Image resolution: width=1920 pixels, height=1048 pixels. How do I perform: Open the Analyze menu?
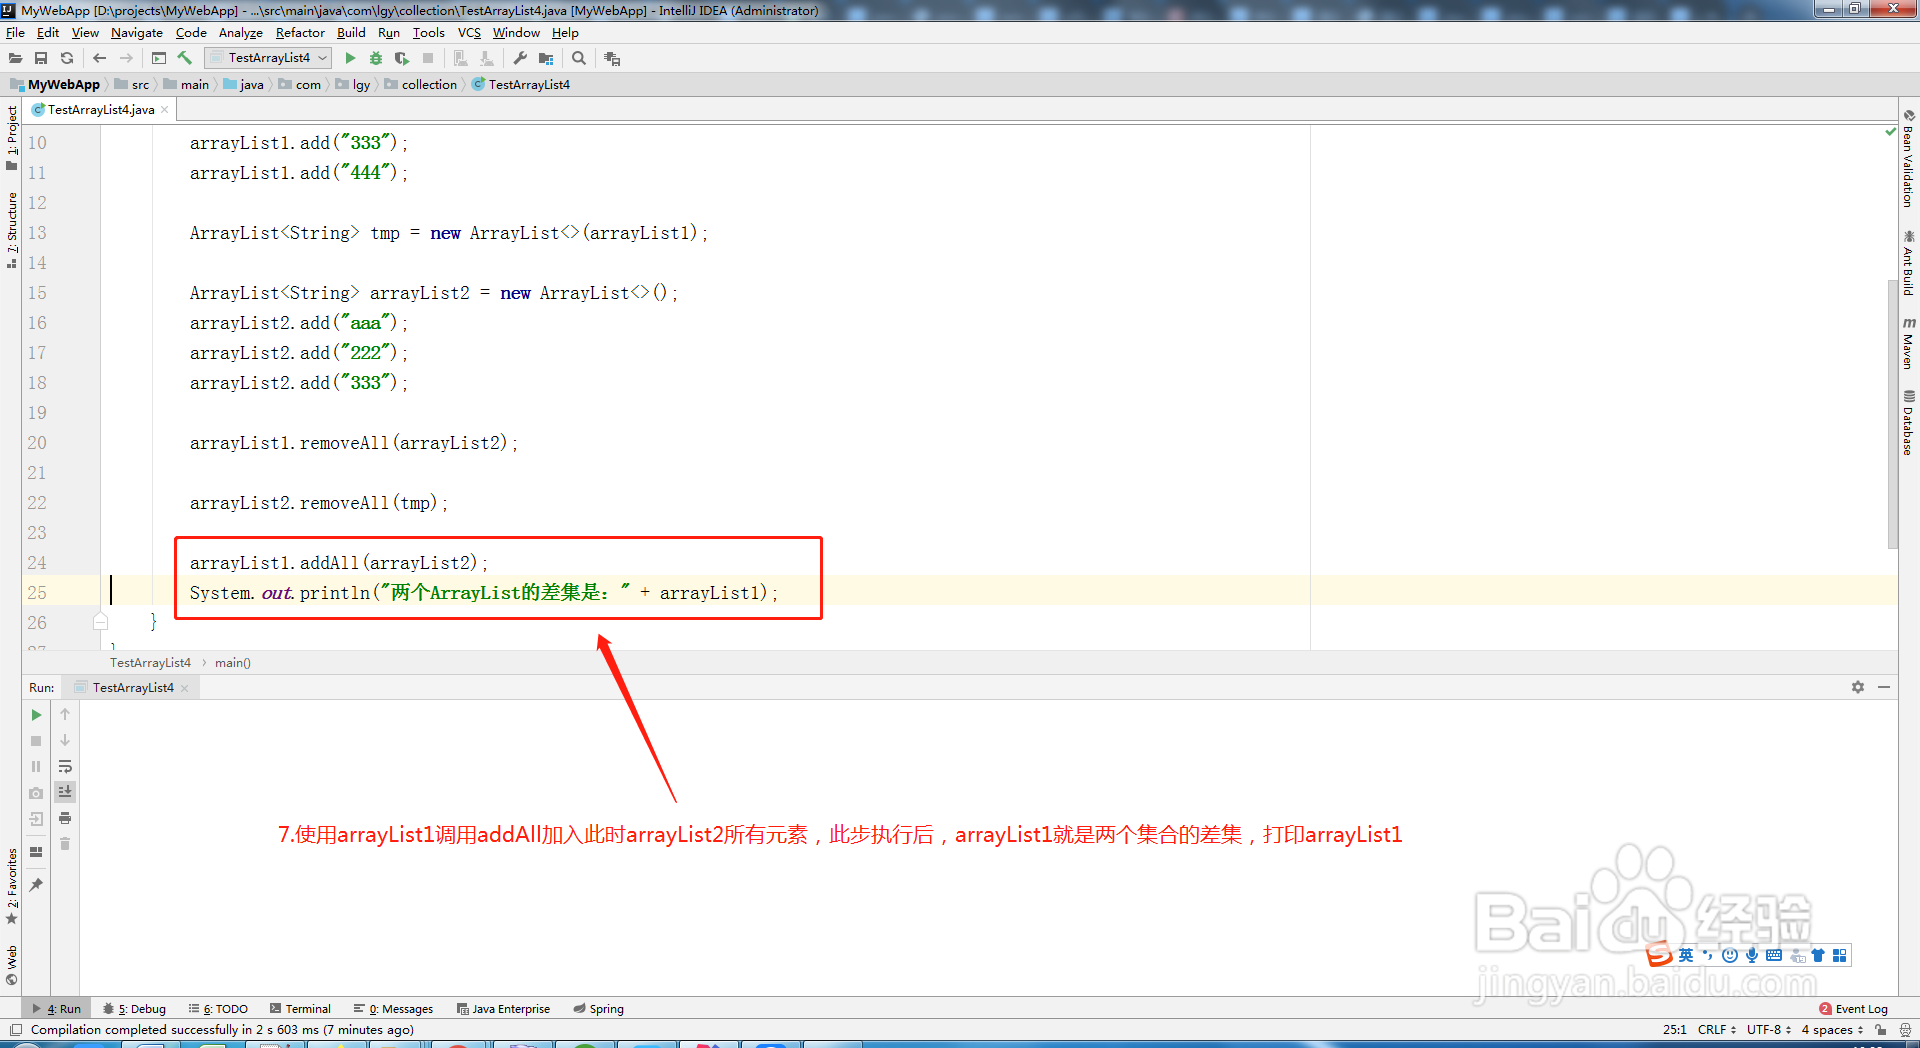241,33
